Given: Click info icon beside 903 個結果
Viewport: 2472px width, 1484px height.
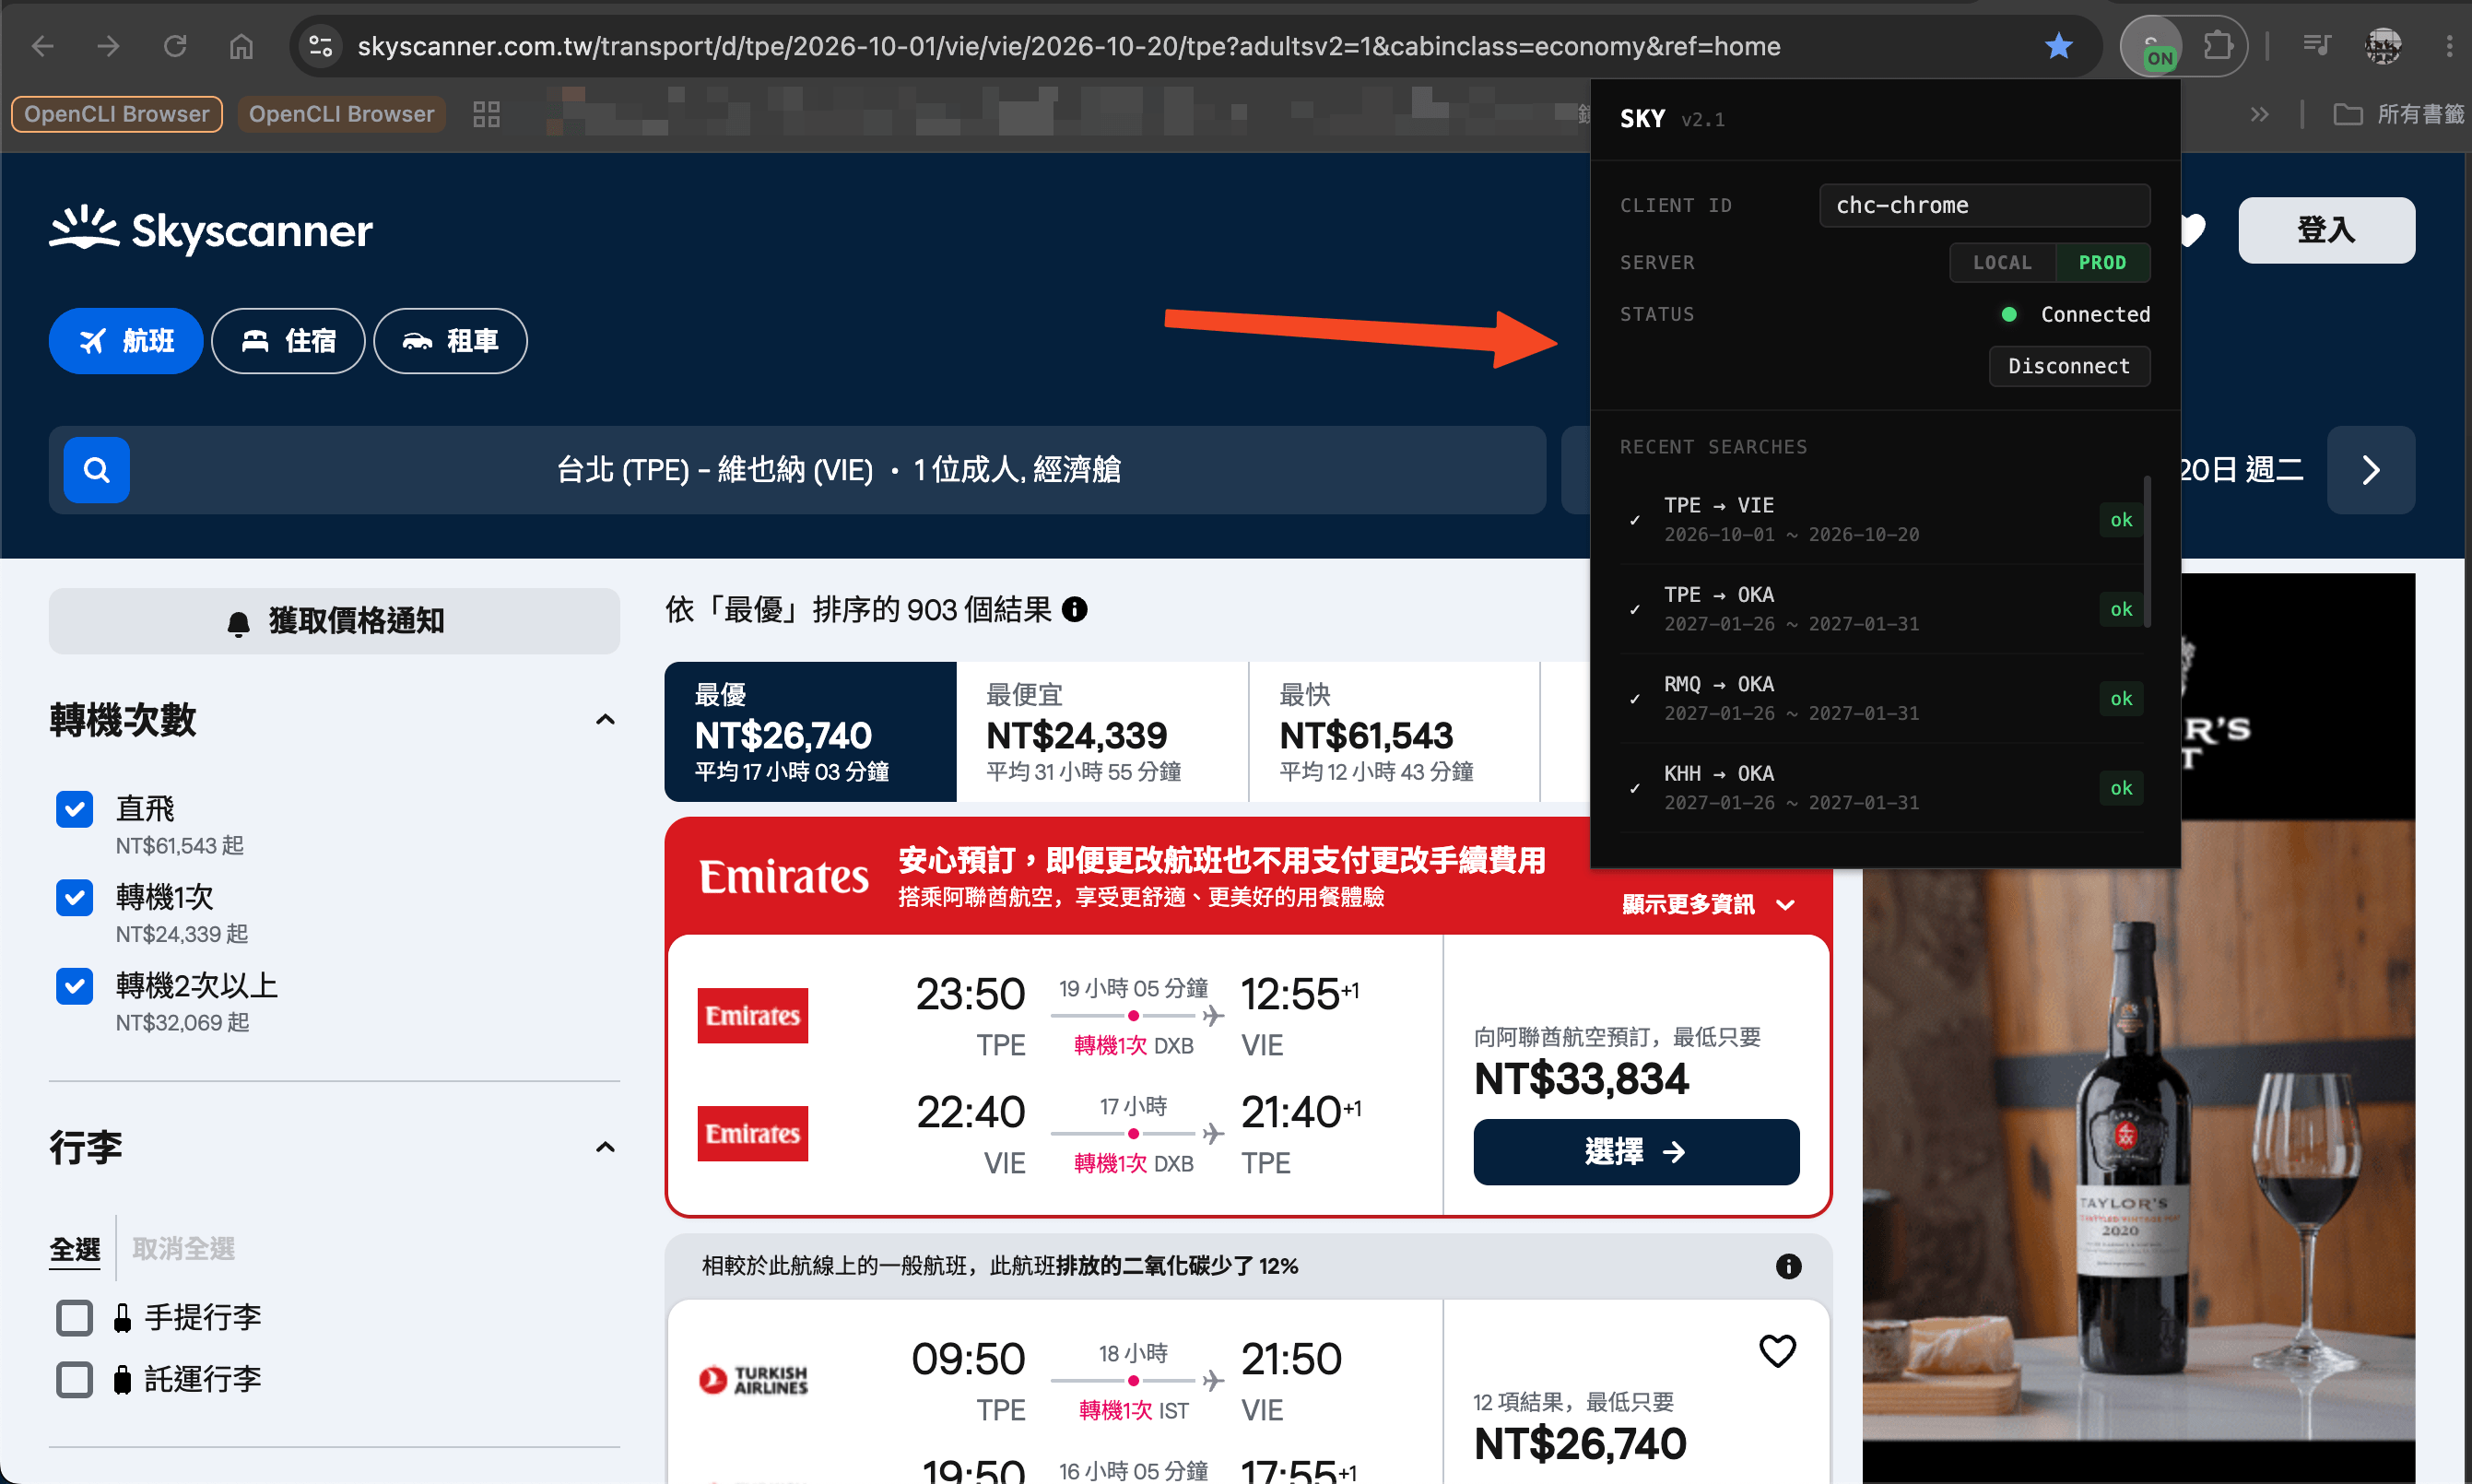Looking at the screenshot, I should tap(1074, 609).
